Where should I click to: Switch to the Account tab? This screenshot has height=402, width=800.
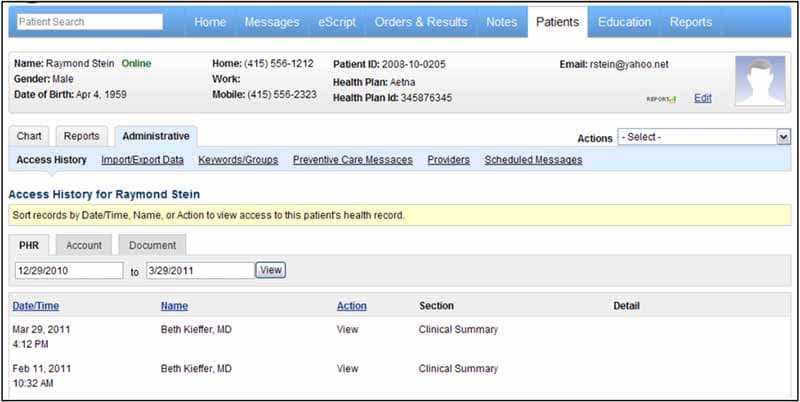pos(84,245)
